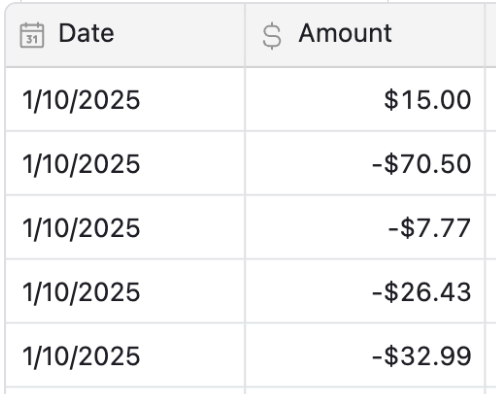Screen dimensions: 496x394
Task: Click the dollar sign icon beside Amount
Action: point(272,36)
